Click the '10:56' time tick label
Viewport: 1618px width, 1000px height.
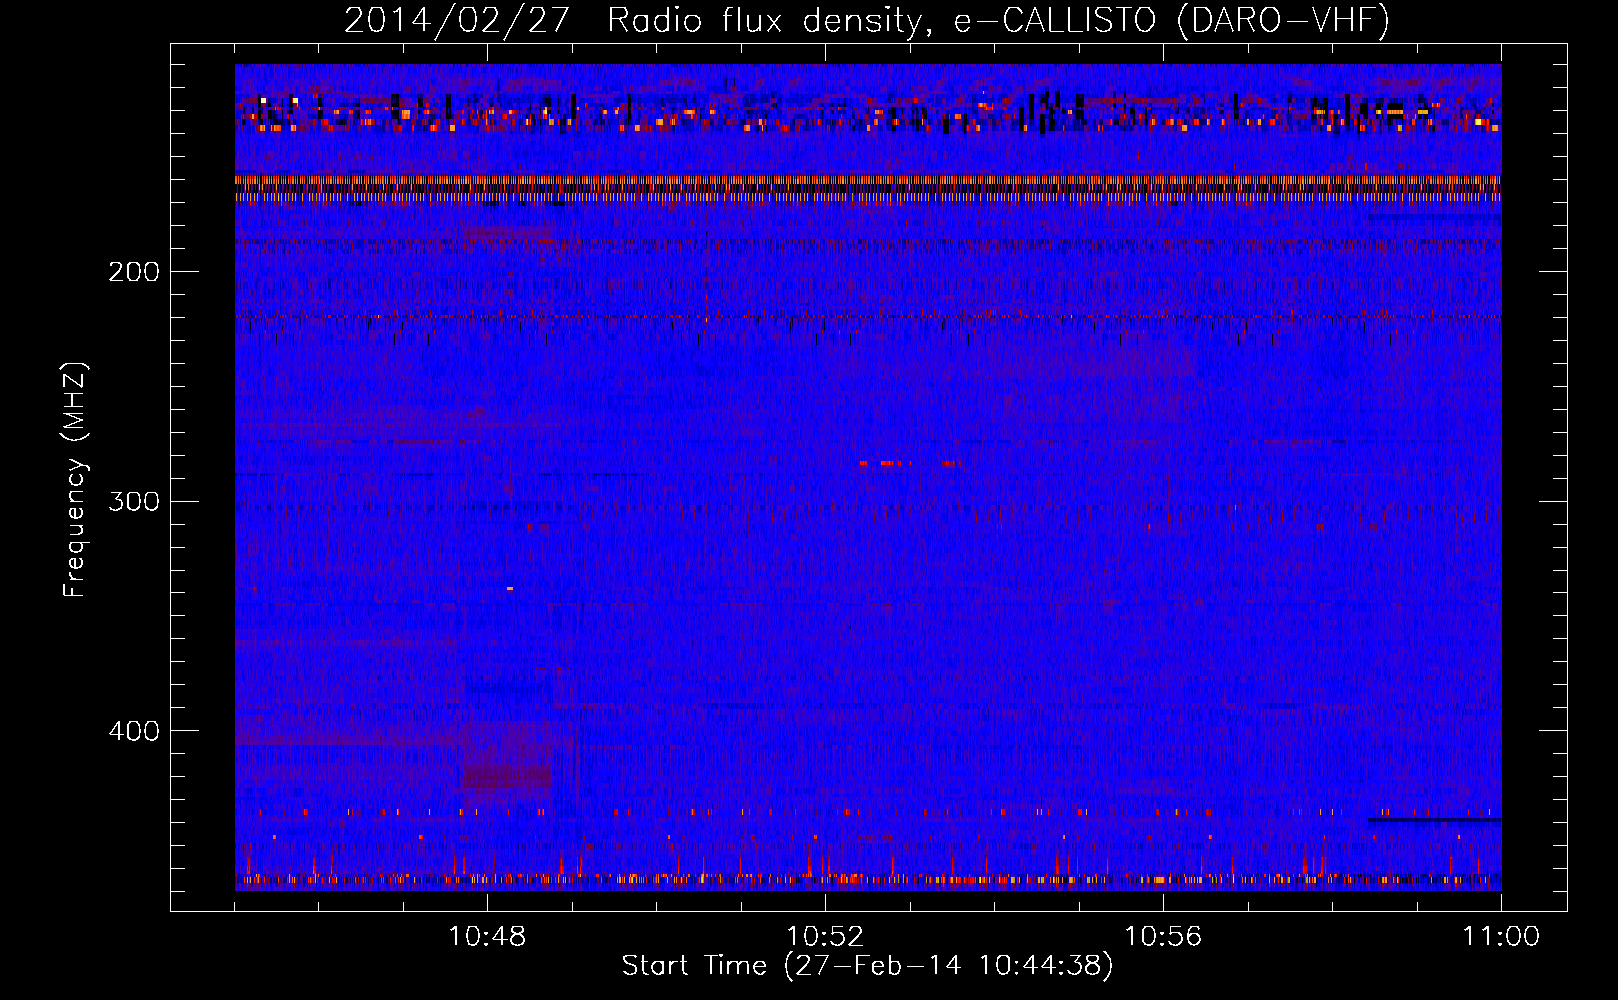tap(1163, 937)
